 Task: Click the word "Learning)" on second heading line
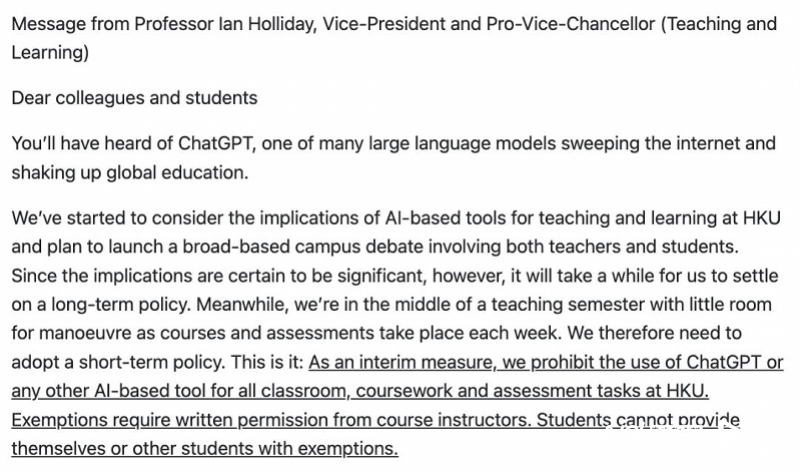tap(50, 53)
